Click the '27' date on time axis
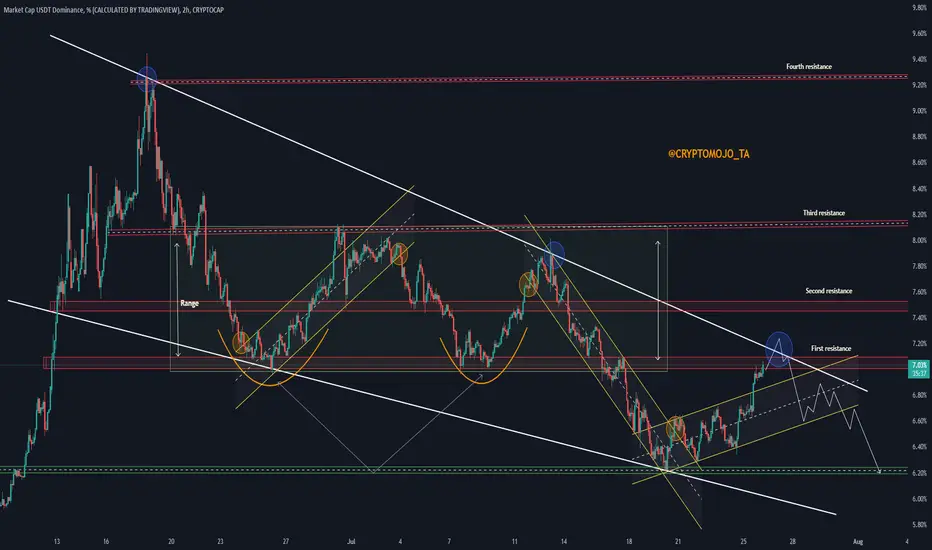This screenshot has height=550, width=932. (x=285, y=542)
